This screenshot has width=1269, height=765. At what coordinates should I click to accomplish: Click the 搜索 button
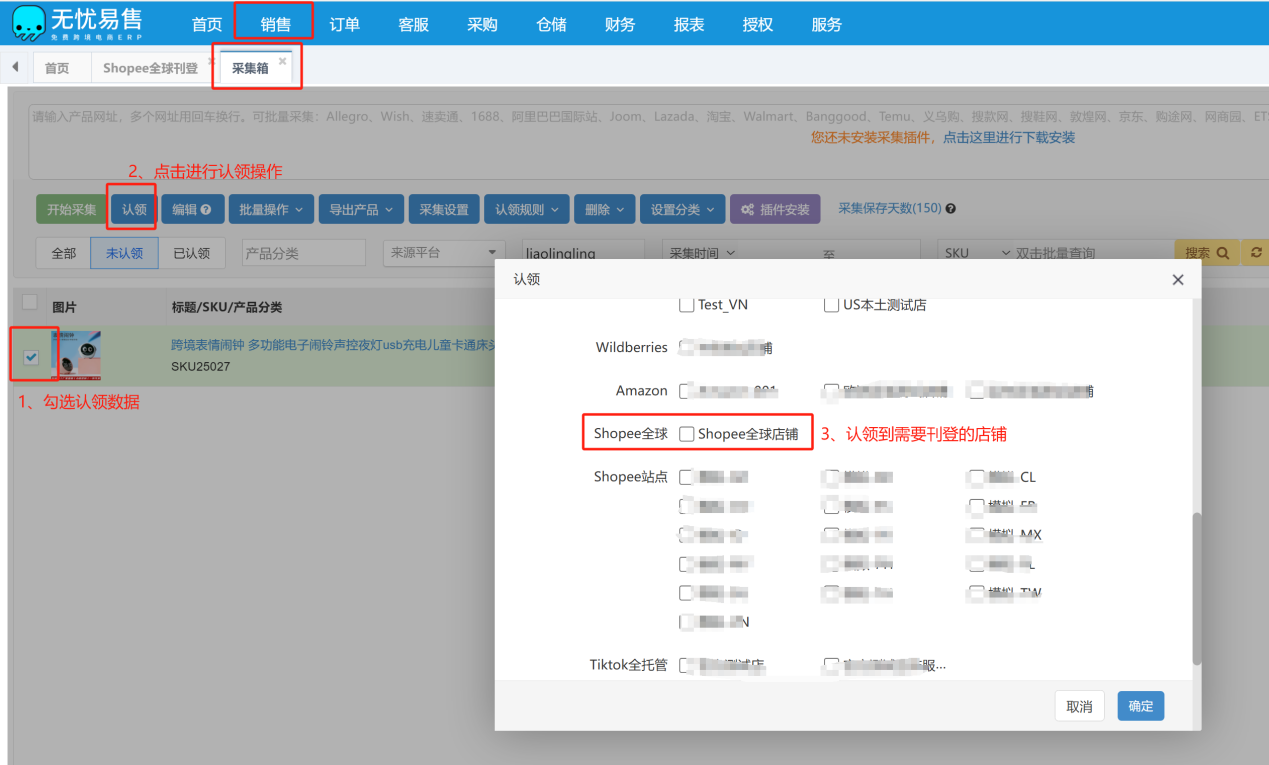[1207, 253]
